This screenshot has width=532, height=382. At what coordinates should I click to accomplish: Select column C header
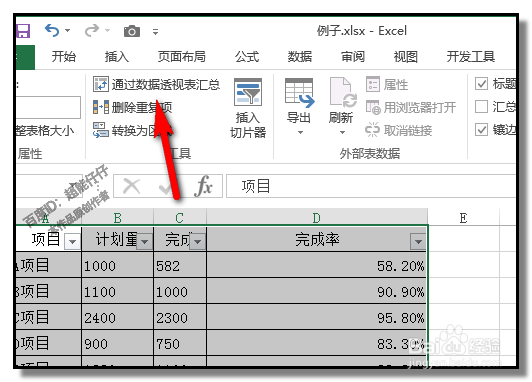[x=179, y=218]
